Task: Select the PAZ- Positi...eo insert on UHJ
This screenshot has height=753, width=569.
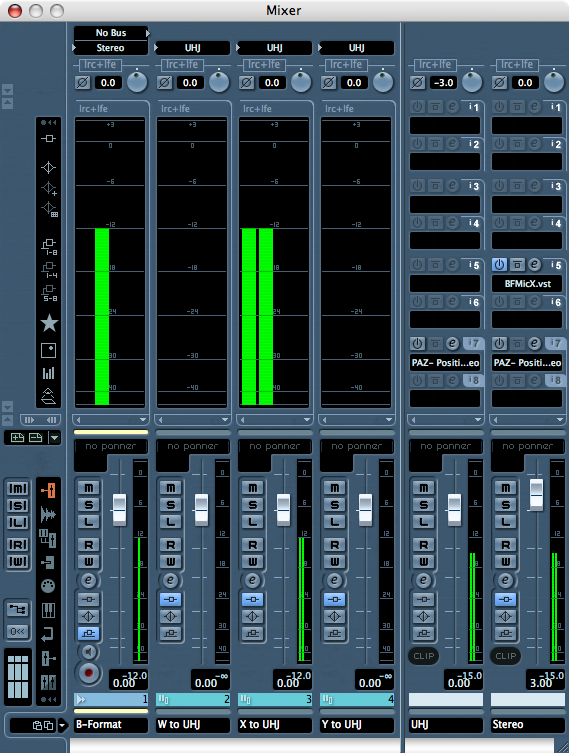Action: coord(445,363)
